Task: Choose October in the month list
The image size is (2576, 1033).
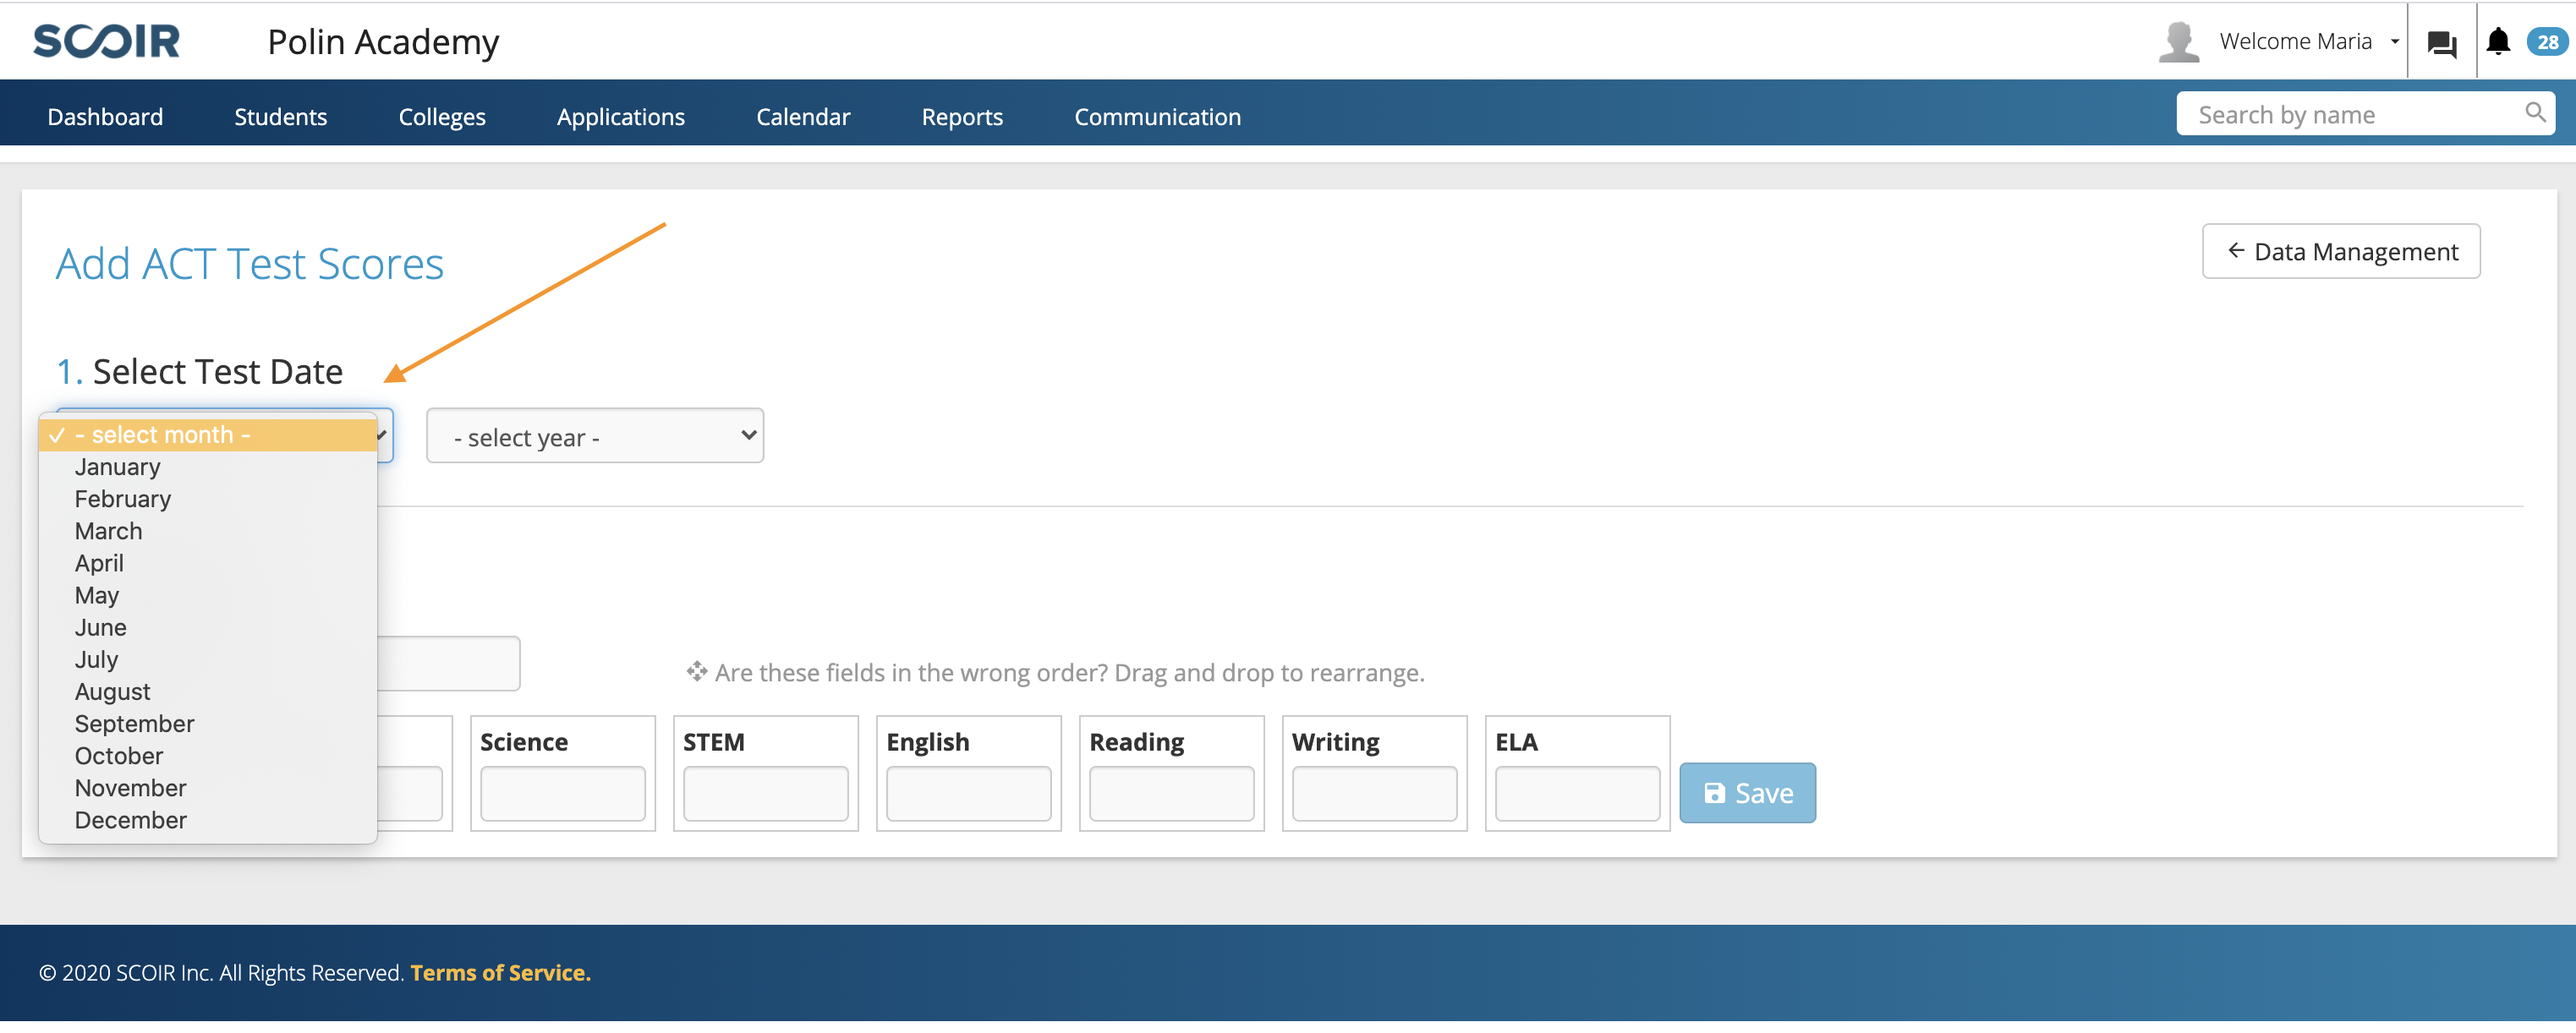Action: click(118, 756)
